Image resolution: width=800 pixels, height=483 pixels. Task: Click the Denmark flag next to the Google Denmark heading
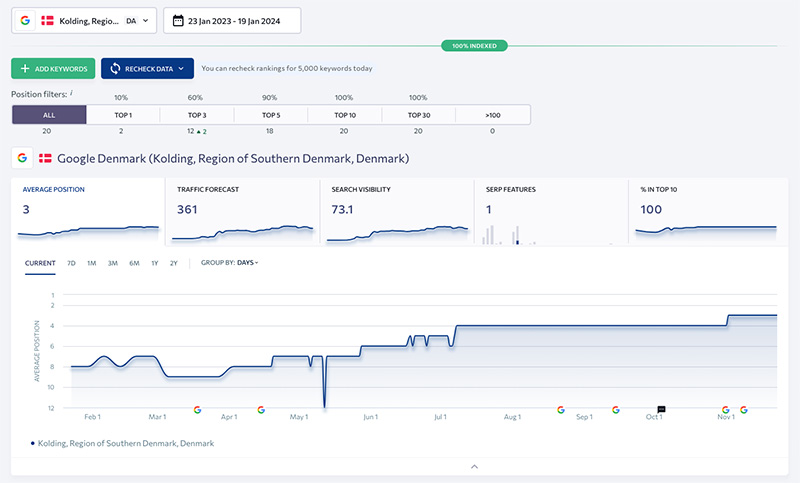(x=45, y=158)
